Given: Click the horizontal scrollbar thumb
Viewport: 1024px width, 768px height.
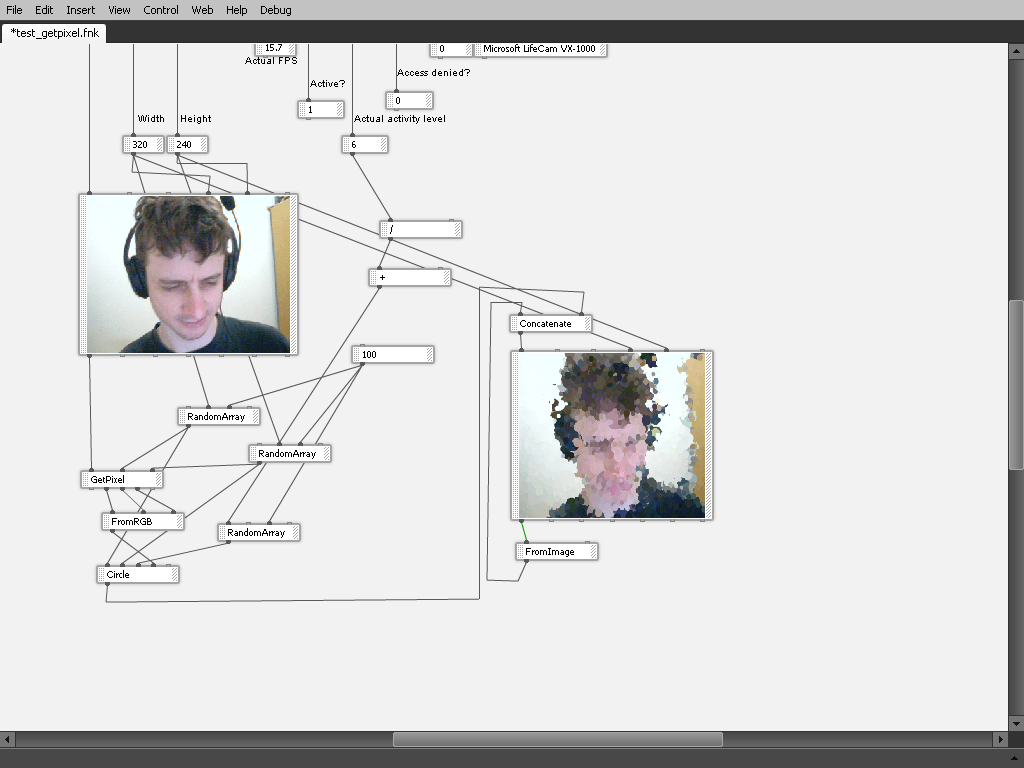Looking at the screenshot, I should 558,739.
